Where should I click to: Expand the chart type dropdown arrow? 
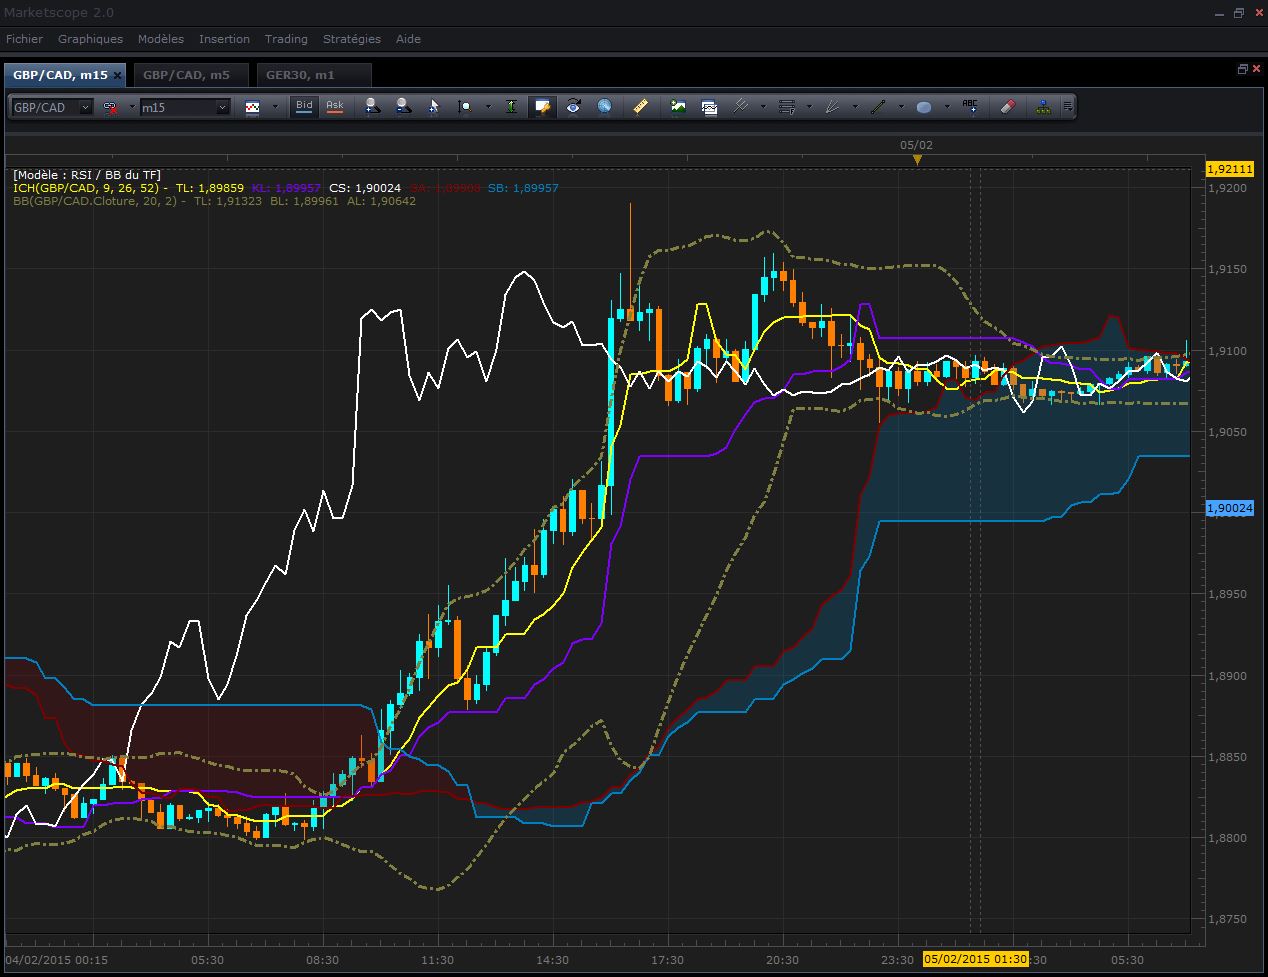[274, 107]
